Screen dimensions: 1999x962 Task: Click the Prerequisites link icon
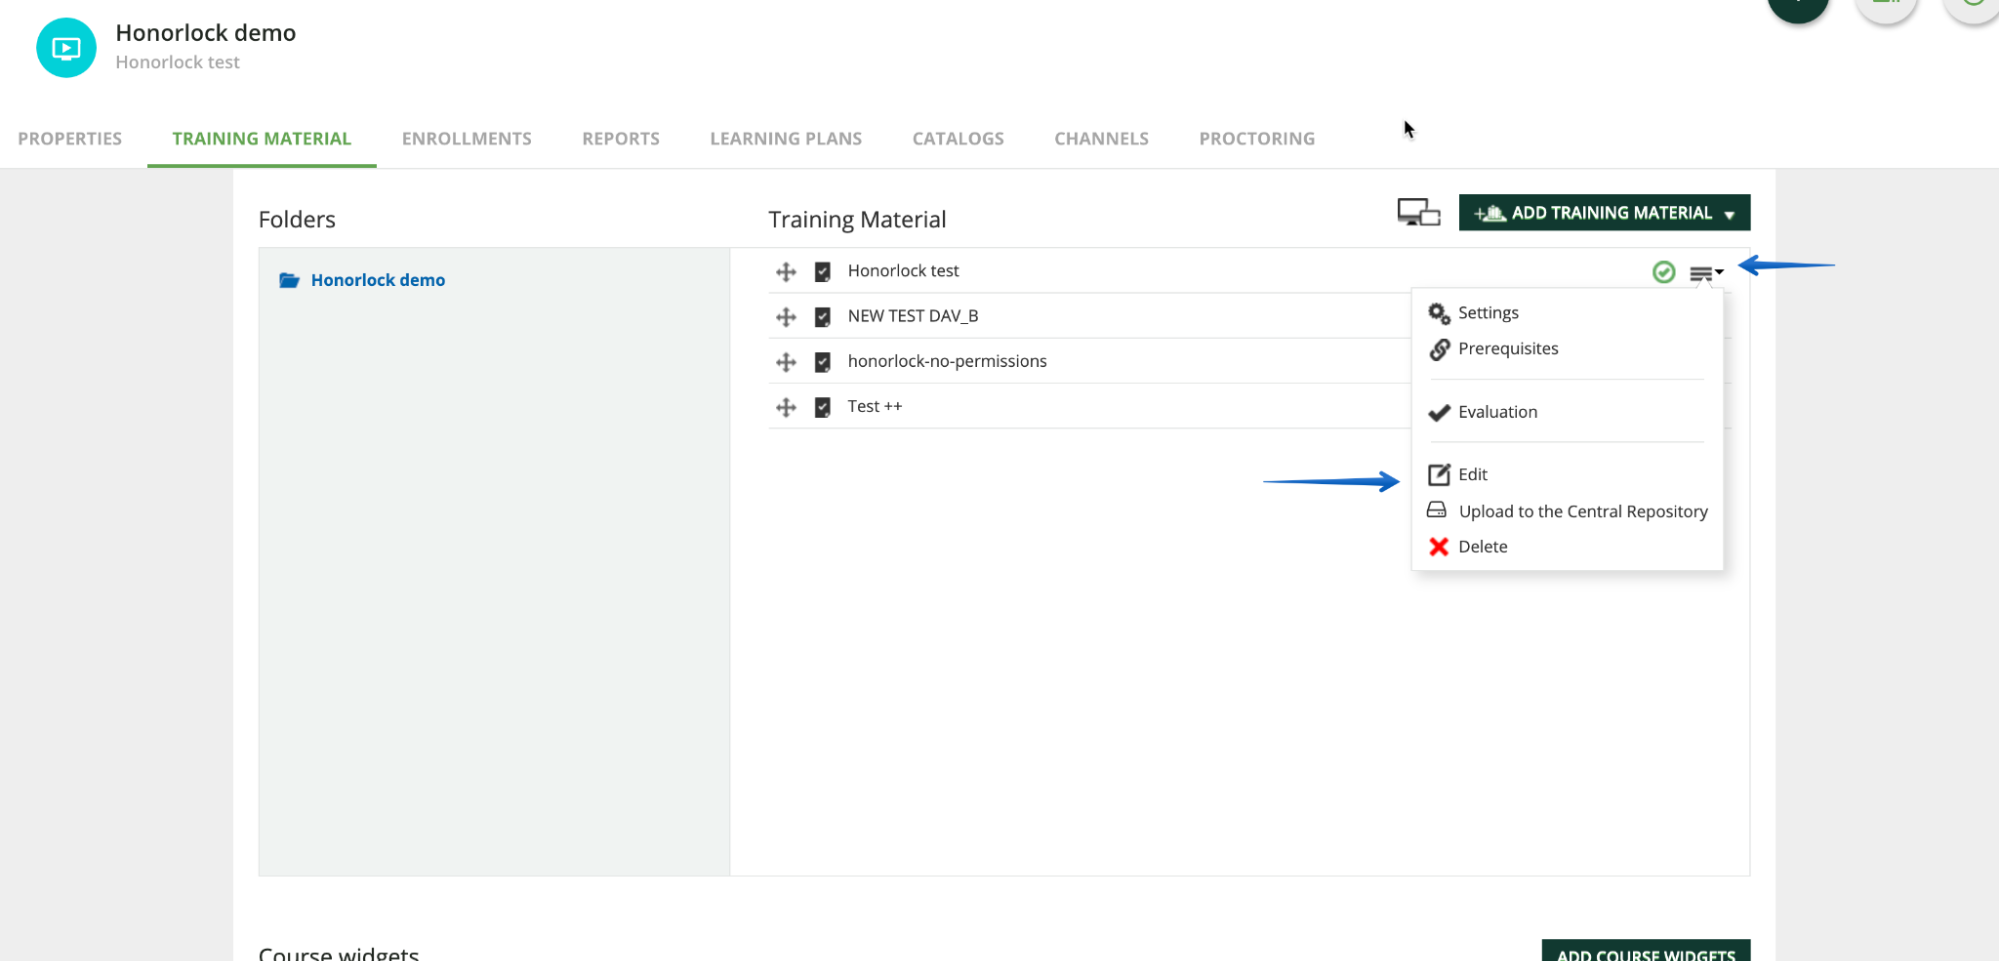(x=1439, y=350)
